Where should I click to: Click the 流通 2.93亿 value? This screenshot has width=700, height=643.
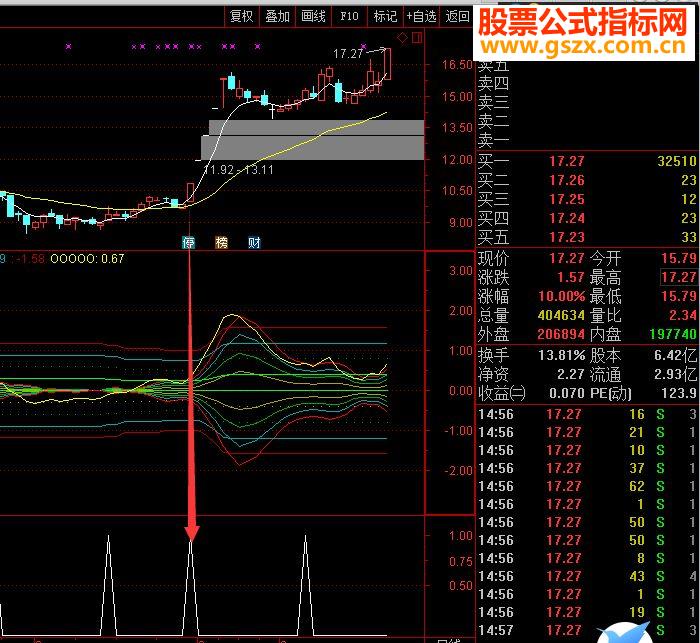point(675,374)
